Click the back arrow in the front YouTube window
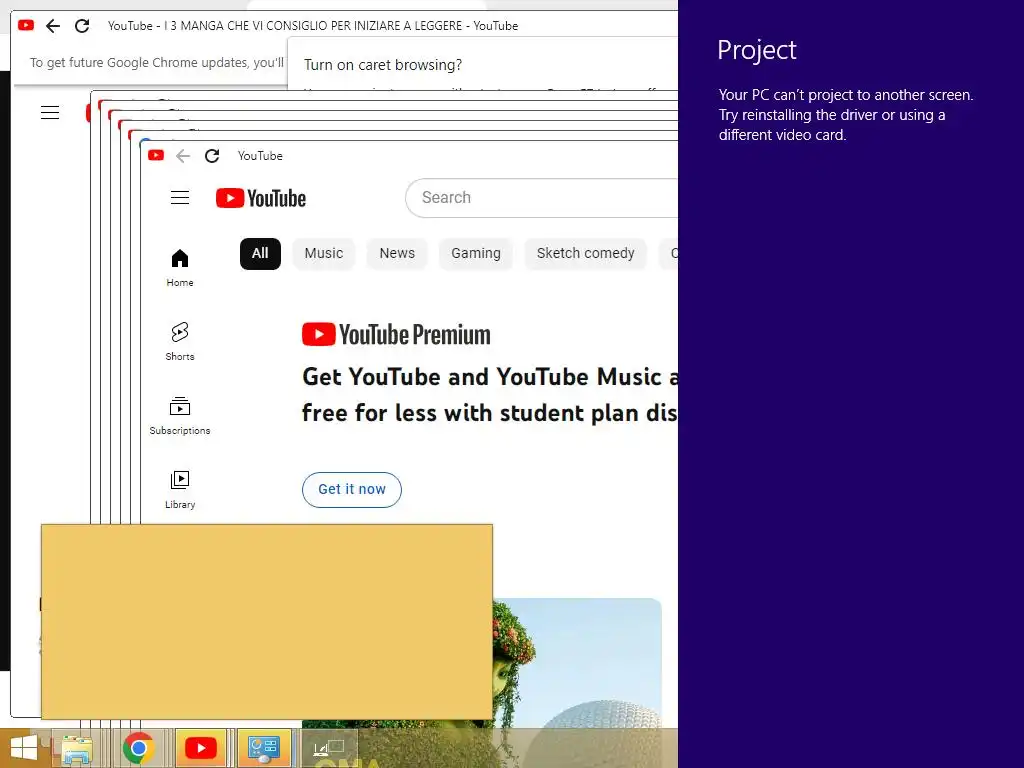This screenshot has width=1024, height=768. (183, 156)
